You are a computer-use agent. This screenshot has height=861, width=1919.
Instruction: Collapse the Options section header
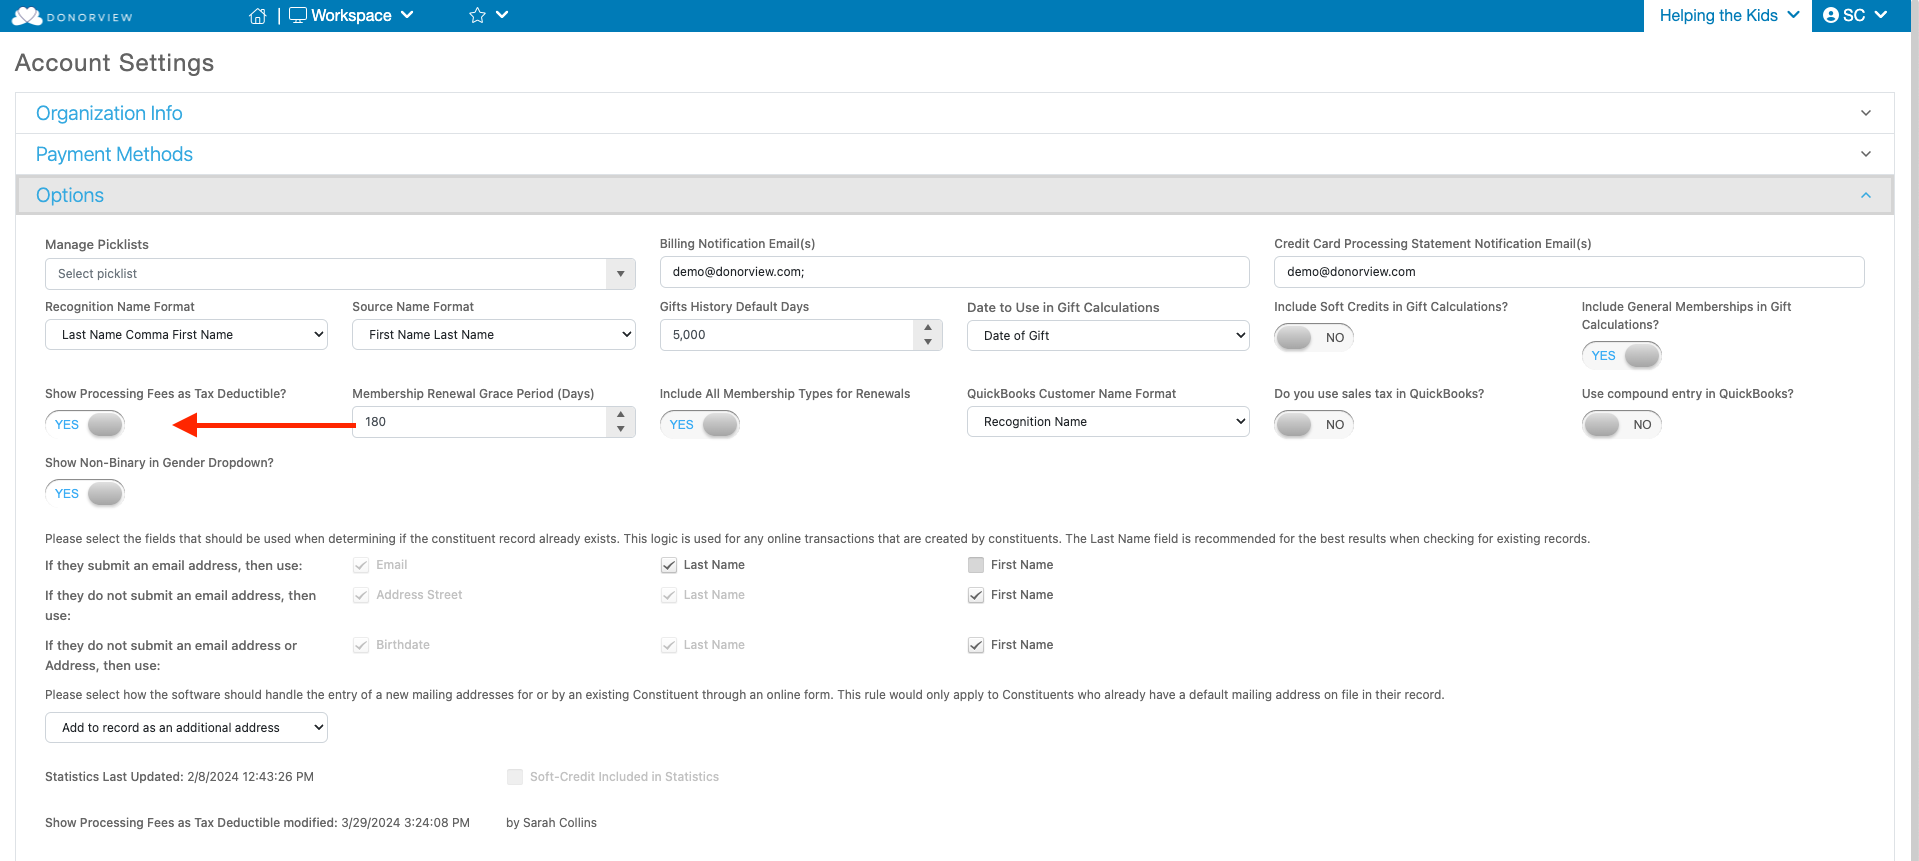coord(954,195)
